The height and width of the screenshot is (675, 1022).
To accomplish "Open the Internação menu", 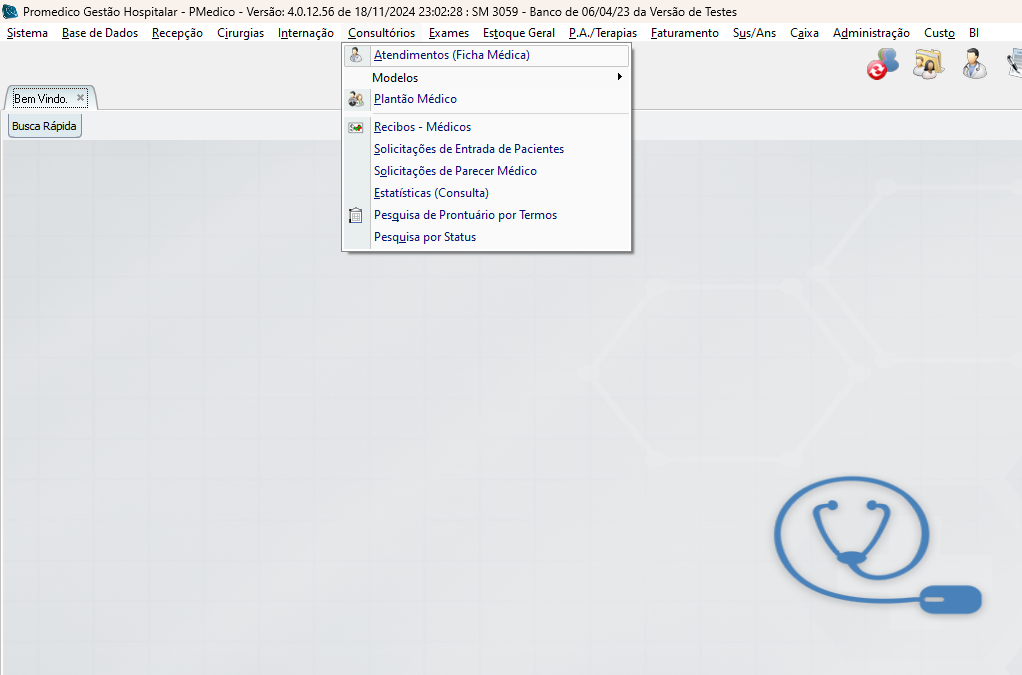I will [x=306, y=33].
